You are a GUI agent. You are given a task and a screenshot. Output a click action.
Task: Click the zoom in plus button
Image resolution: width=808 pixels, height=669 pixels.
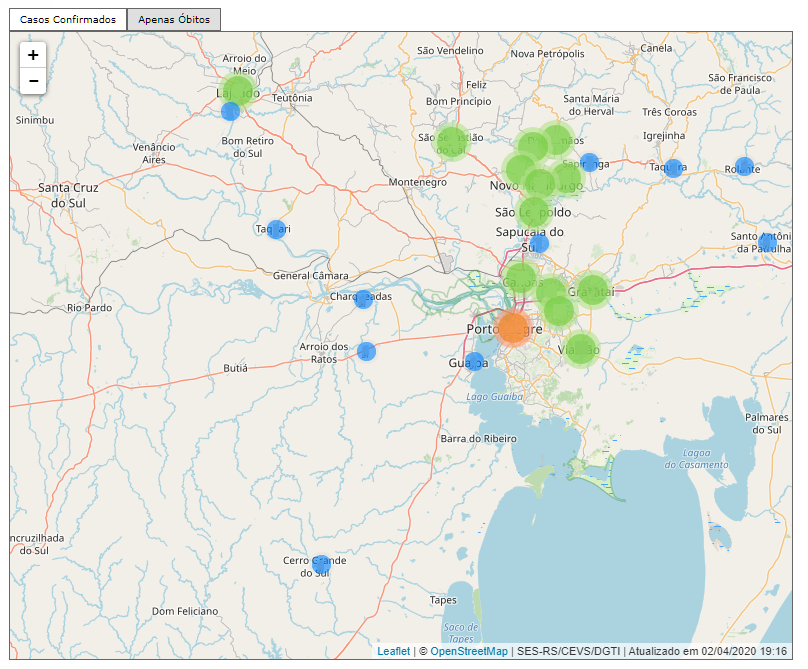(33, 56)
